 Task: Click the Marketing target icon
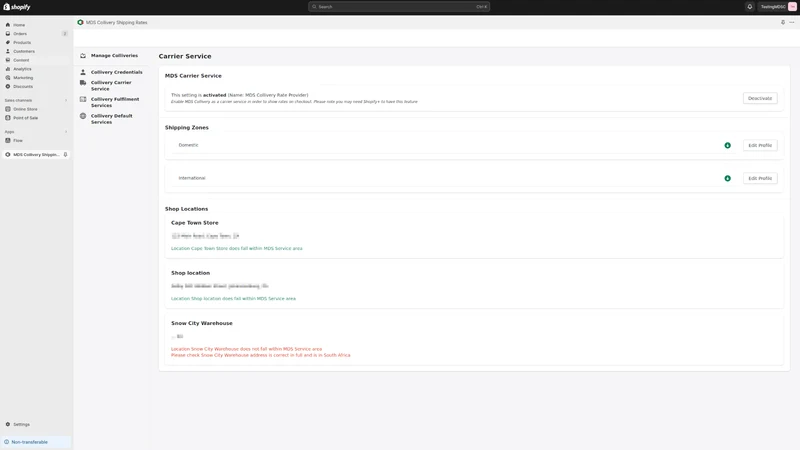coord(8,78)
